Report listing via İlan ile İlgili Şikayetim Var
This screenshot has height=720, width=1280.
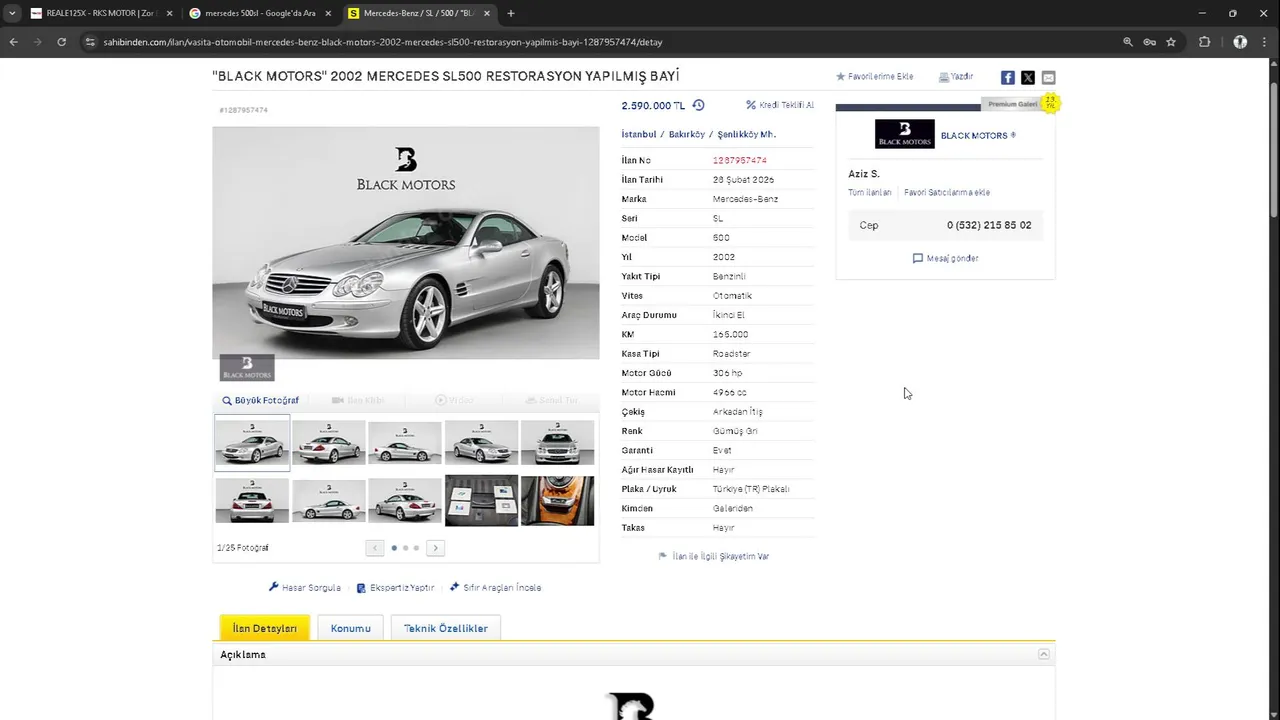point(714,556)
